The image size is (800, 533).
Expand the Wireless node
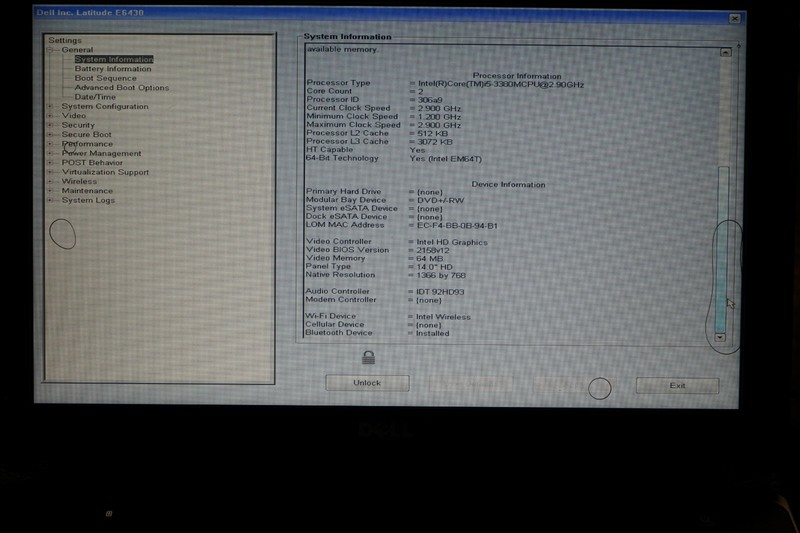coord(51,181)
